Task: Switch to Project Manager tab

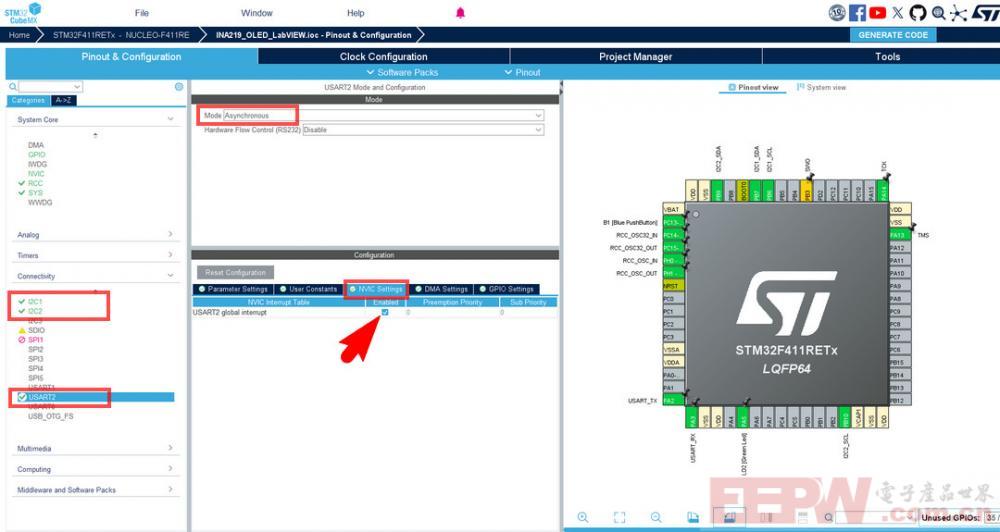Action: pyautogui.click(x=635, y=57)
